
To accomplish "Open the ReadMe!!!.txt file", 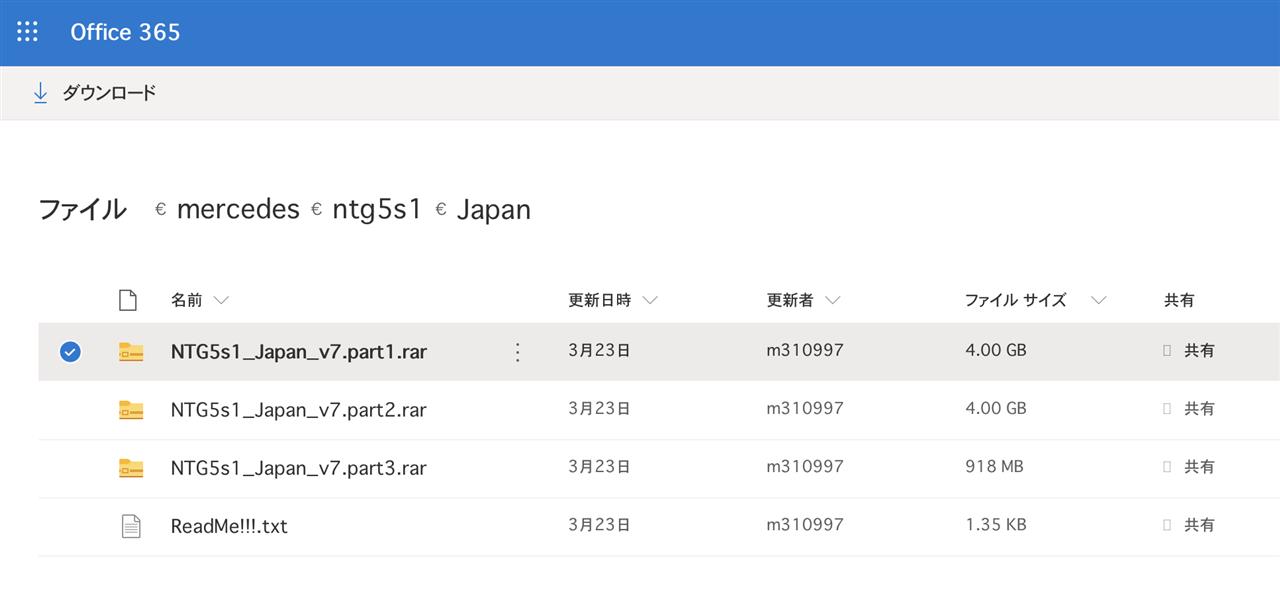I will [229, 526].
